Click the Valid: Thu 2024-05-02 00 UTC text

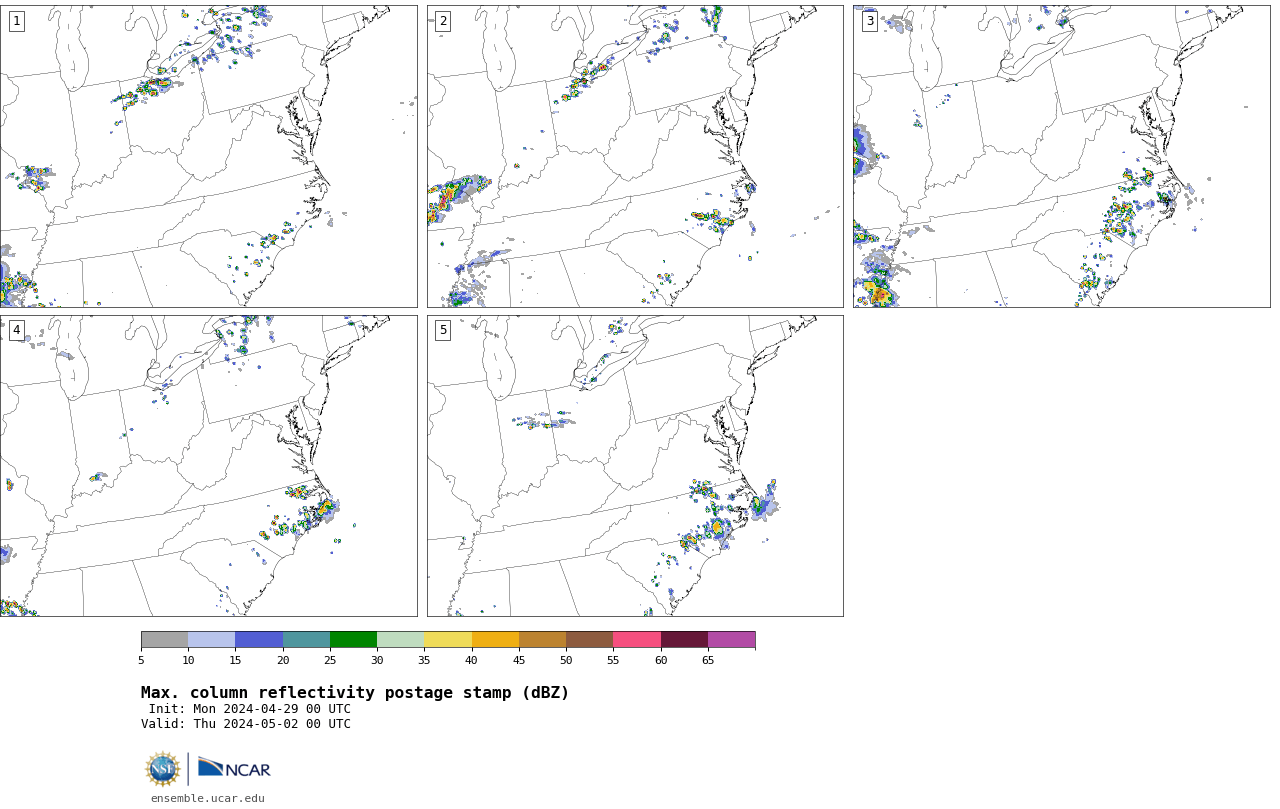(x=246, y=724)
